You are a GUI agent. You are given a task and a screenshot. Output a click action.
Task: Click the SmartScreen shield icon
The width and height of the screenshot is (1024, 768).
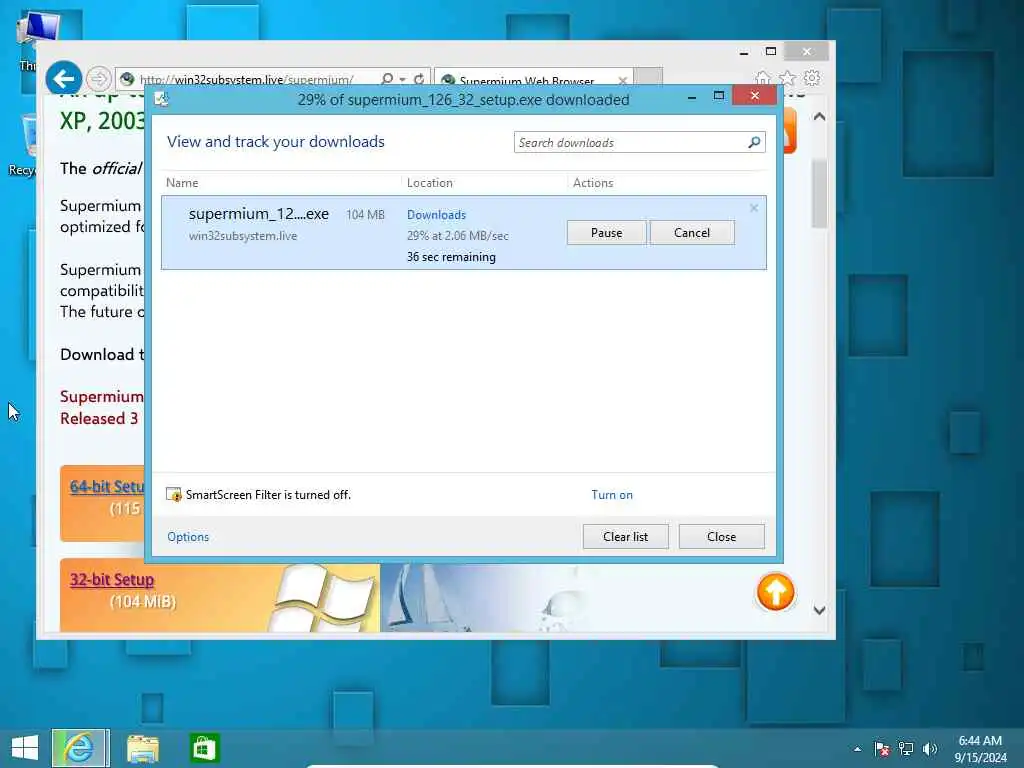[x=174, y=494]
